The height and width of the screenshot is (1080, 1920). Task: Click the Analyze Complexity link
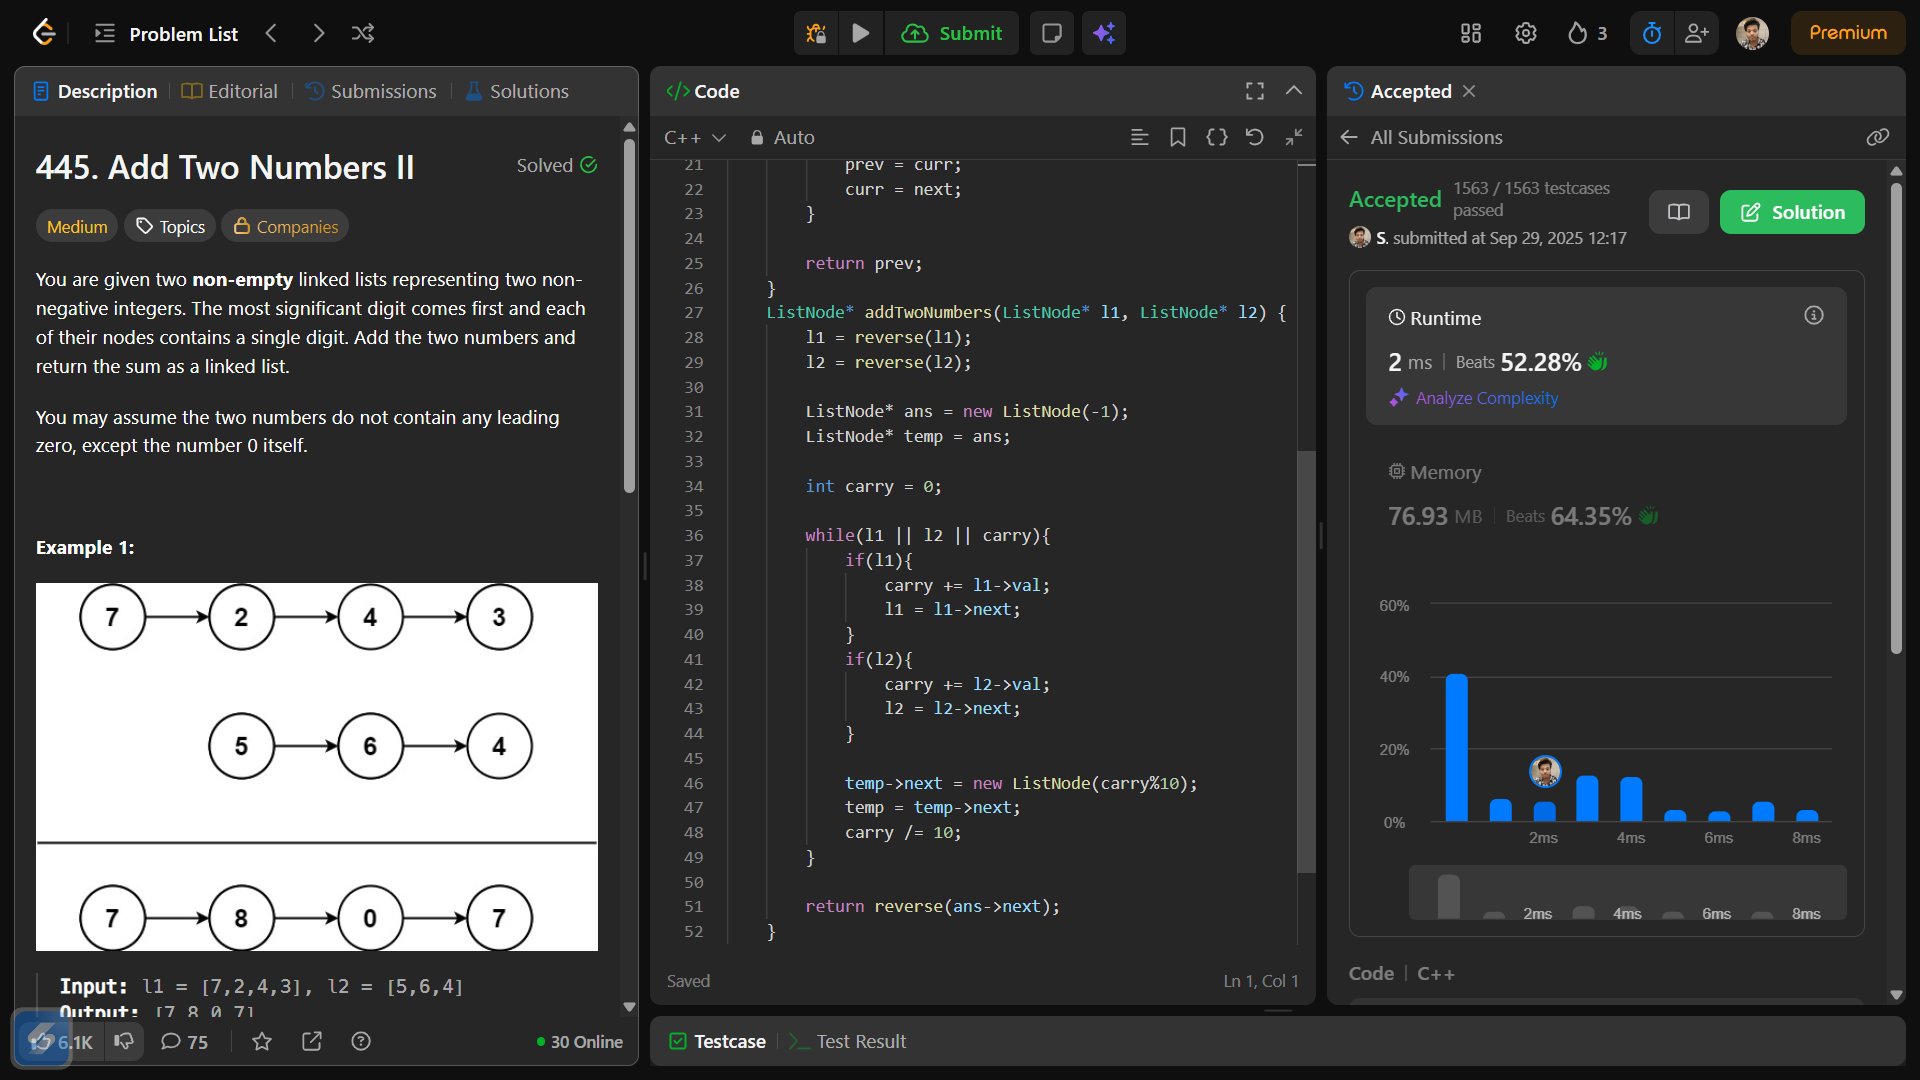tap(1486, 398)
